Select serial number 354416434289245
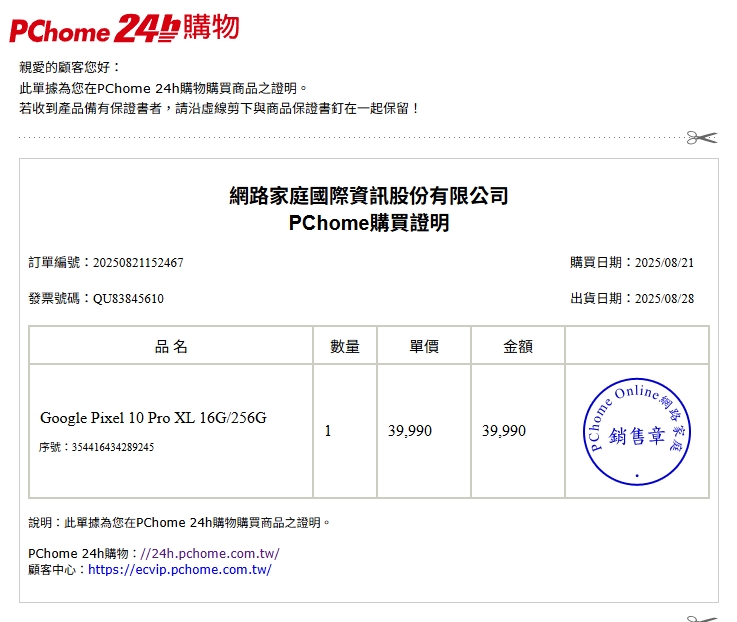The width and height of the screenshot is (737, 622). tap(113, 447)
